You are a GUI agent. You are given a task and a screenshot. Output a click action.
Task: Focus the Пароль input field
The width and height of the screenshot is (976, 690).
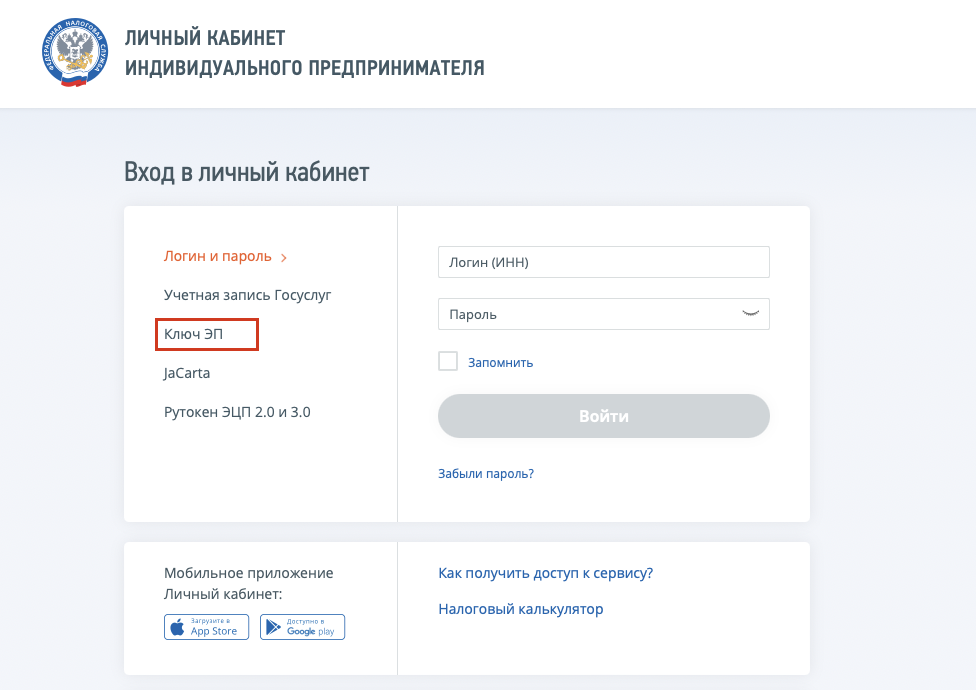tap(604, 314)
